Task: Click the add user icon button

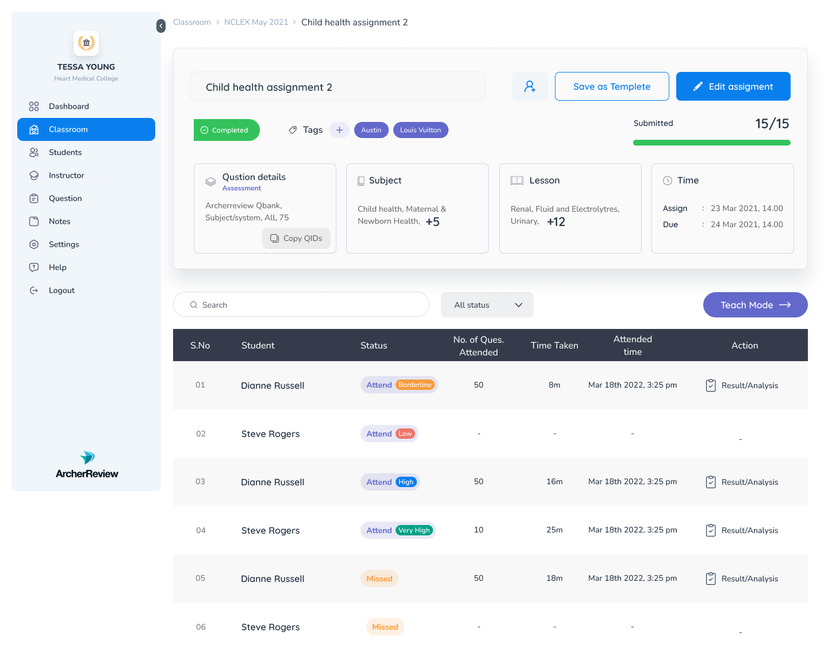Action: (529, 87)
